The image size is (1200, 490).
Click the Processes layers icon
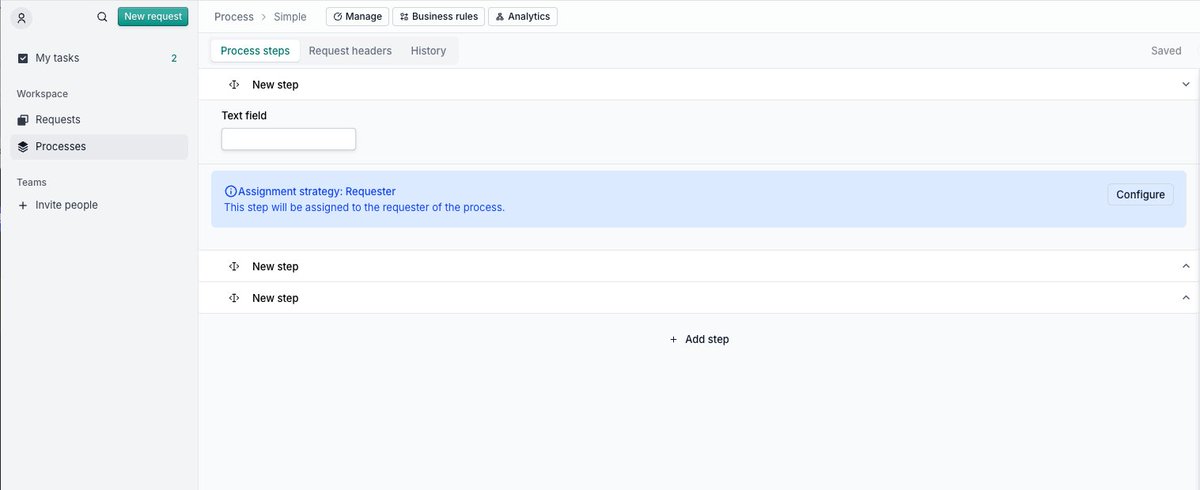click(23, 146)
